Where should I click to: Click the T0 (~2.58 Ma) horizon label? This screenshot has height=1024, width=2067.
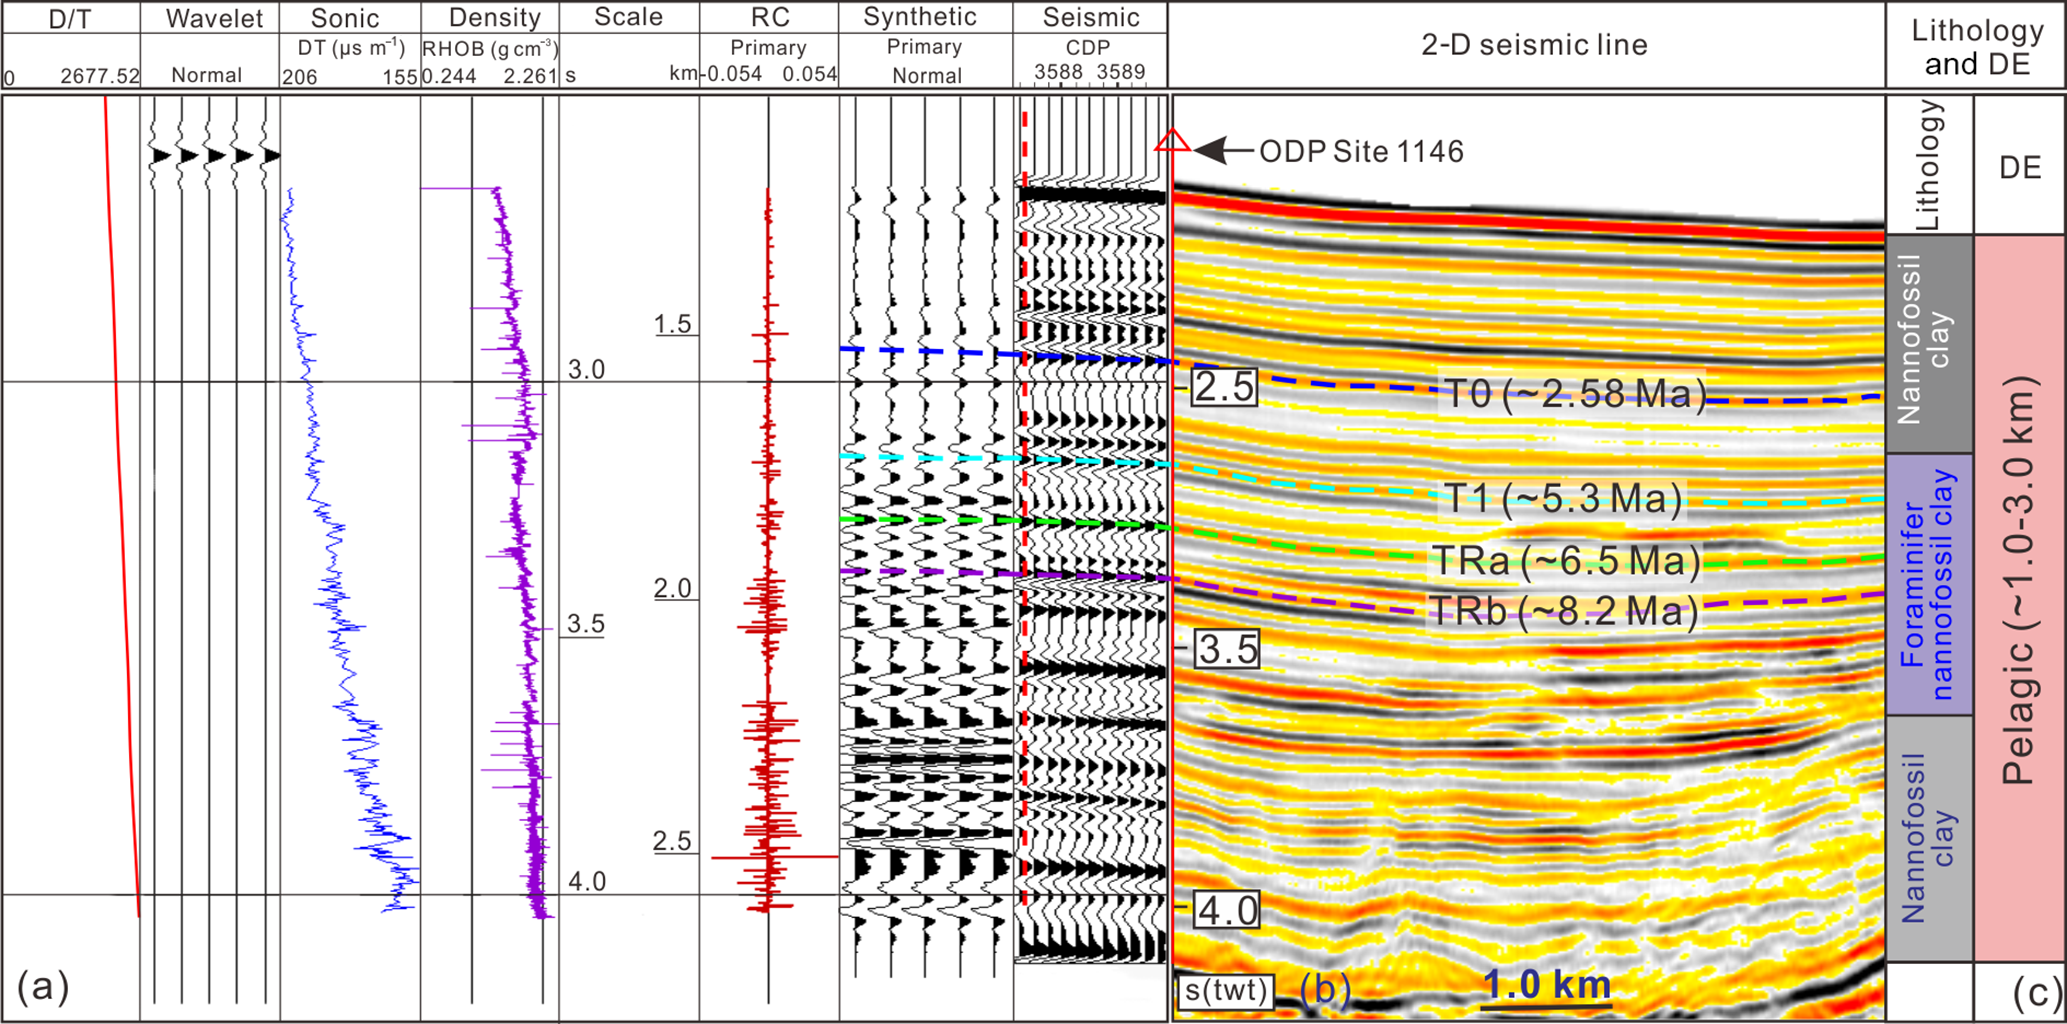1573,394
